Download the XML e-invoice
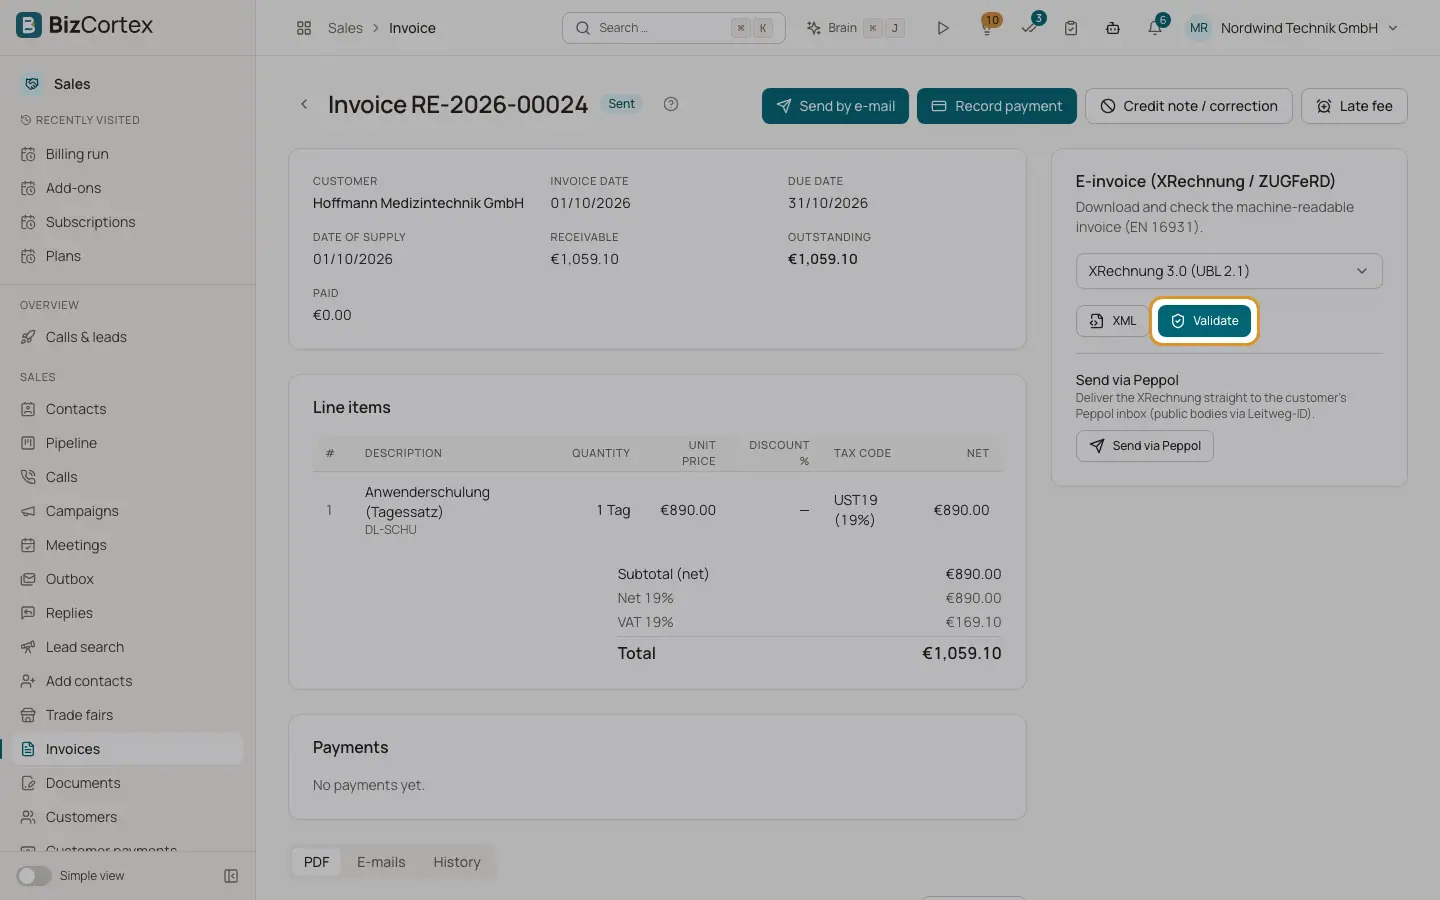The image size is (1440, 900). point(1112,321)
